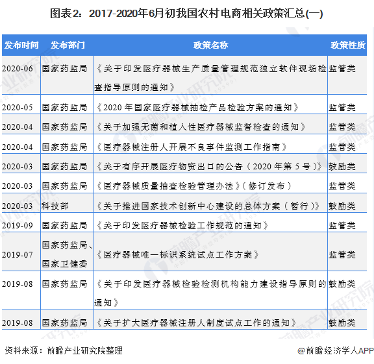Screen dimensions: 374x364
Task: Select the '政策性质' column header
Action: click(348, 45)
